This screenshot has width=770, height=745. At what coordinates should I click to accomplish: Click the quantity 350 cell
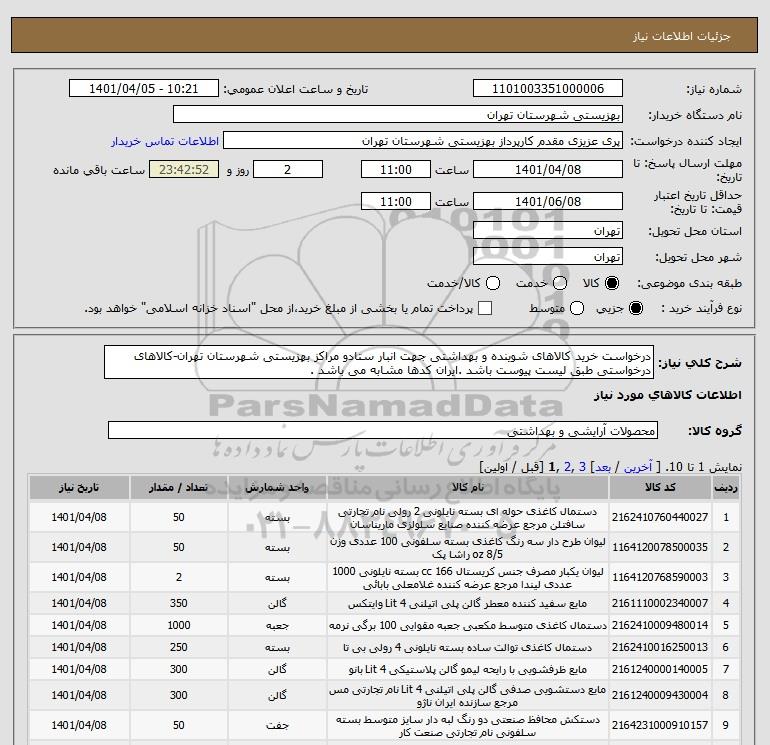click(179, 603)
